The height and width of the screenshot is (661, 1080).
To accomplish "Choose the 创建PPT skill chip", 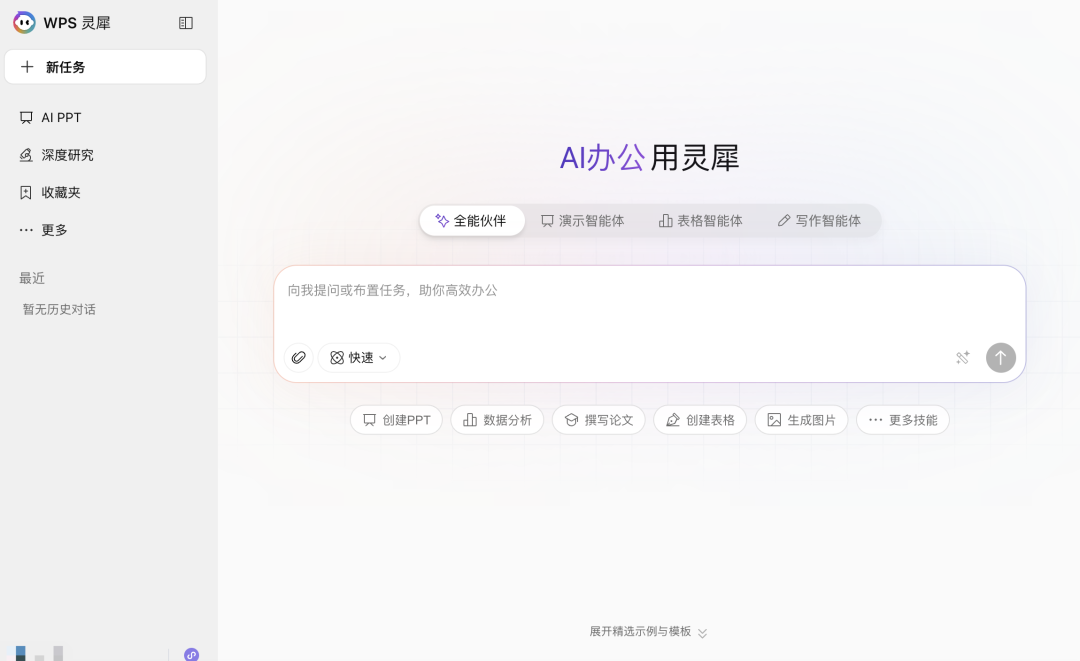I will click(397, 420).
